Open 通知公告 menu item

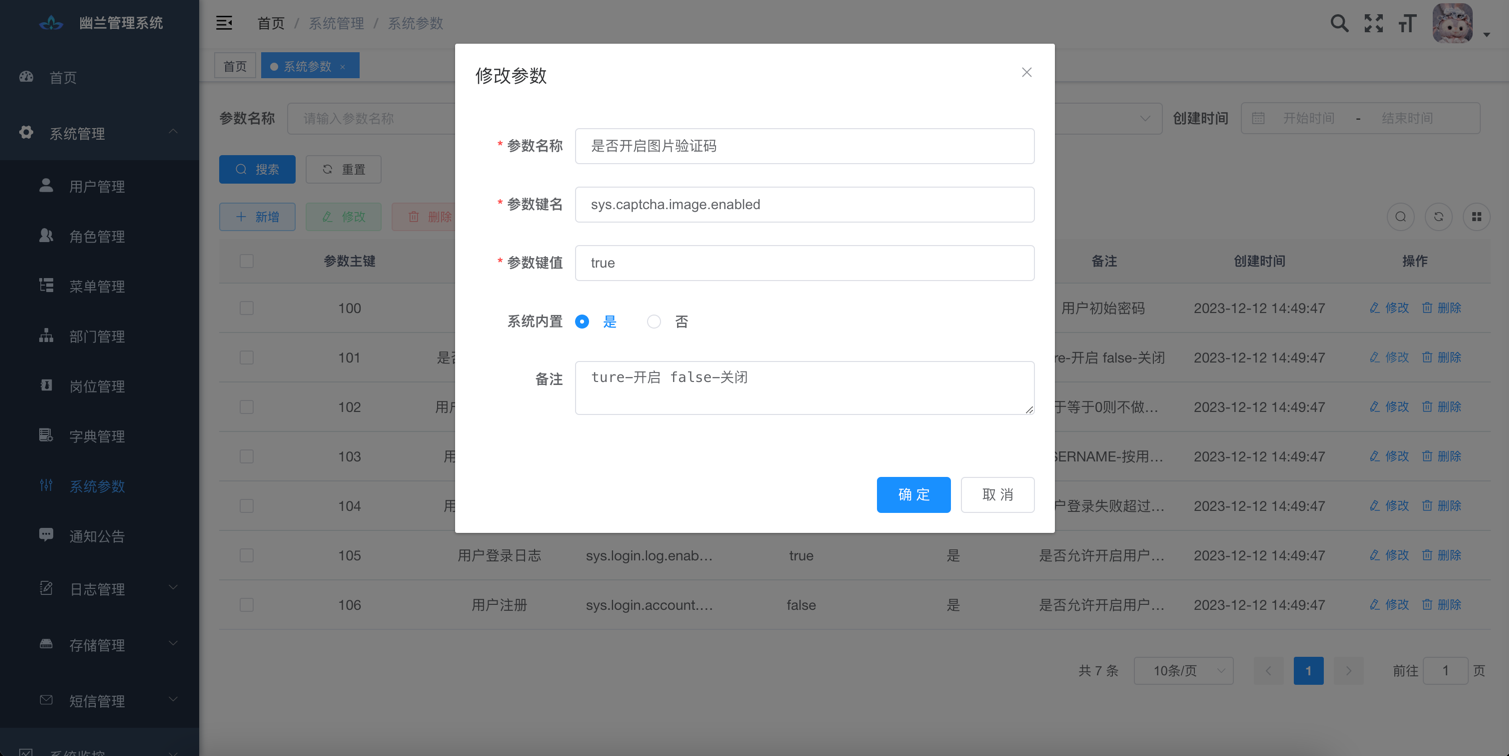[99, 537]
